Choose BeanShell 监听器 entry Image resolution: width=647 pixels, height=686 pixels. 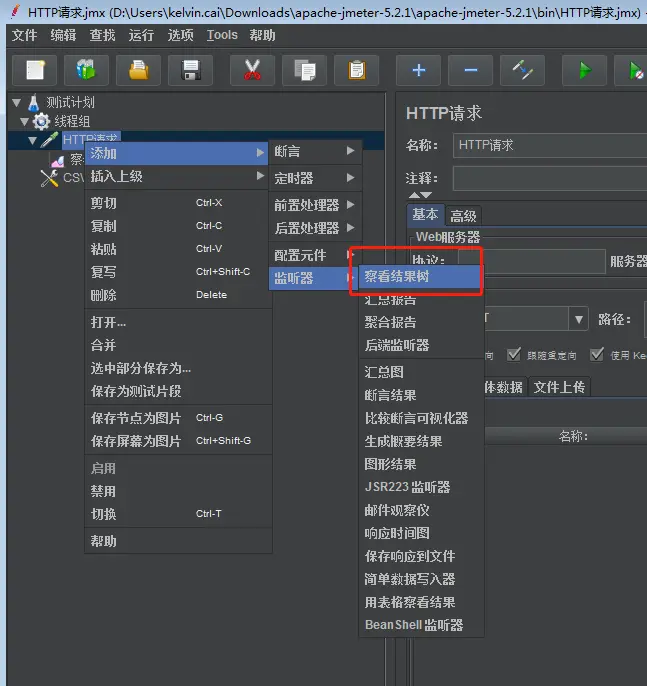pyautogui.click(x=421, y=625)
